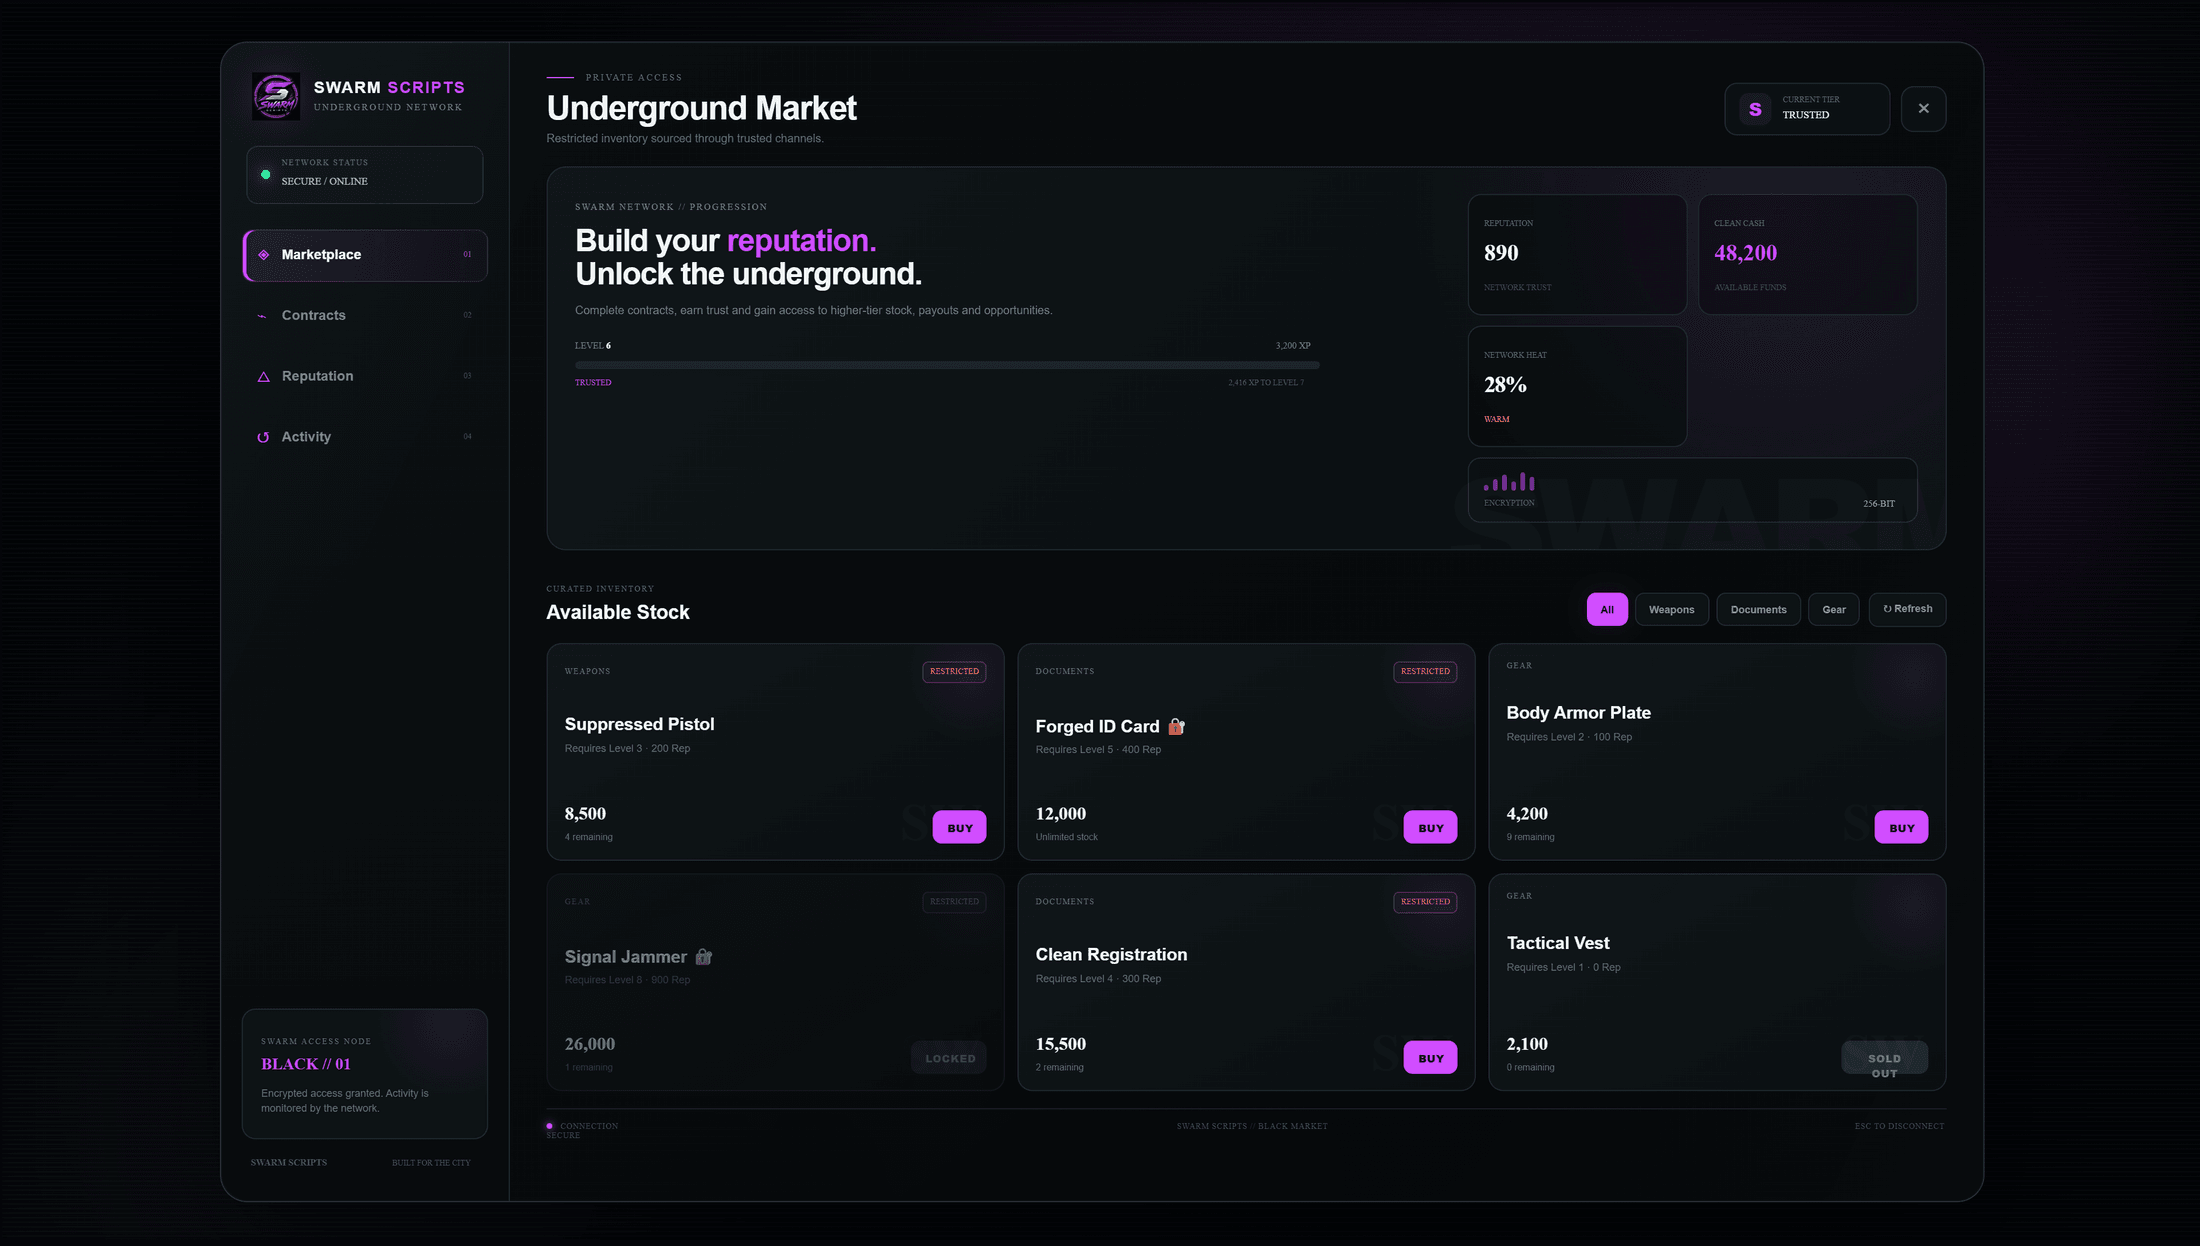Click the Contracts sidebar icon
2200x1246 pixels.
[x=262, y=316]
